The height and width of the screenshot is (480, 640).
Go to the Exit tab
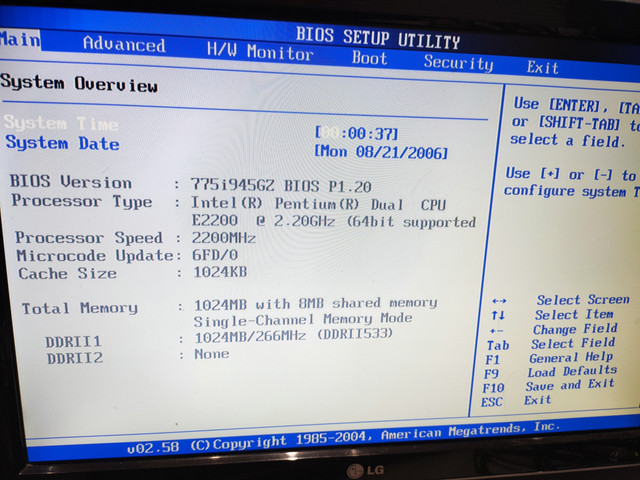point(542,67)
